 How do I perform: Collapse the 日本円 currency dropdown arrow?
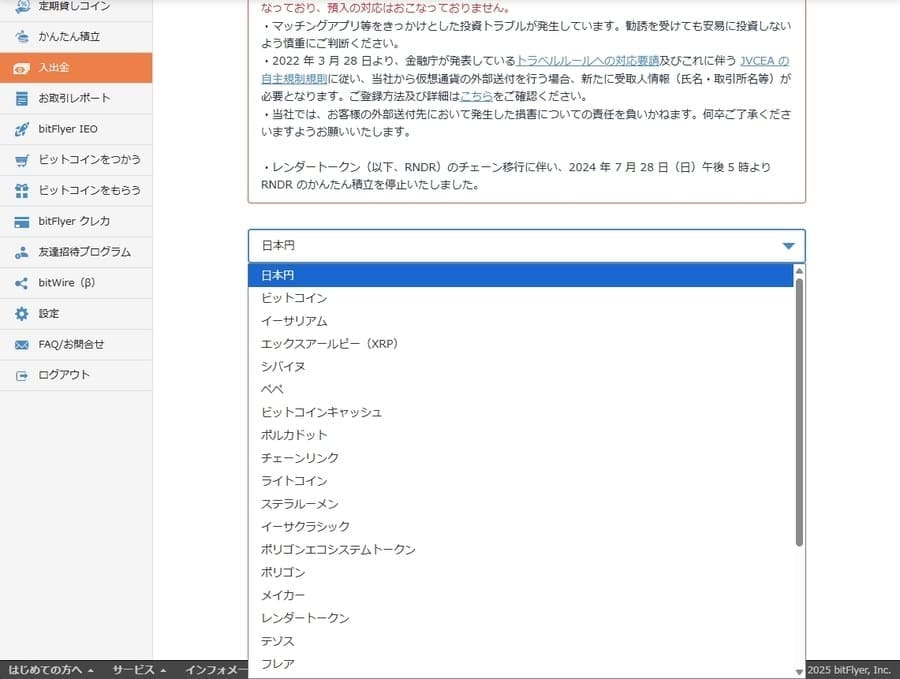pyautogui.click(x=788, y=246)
